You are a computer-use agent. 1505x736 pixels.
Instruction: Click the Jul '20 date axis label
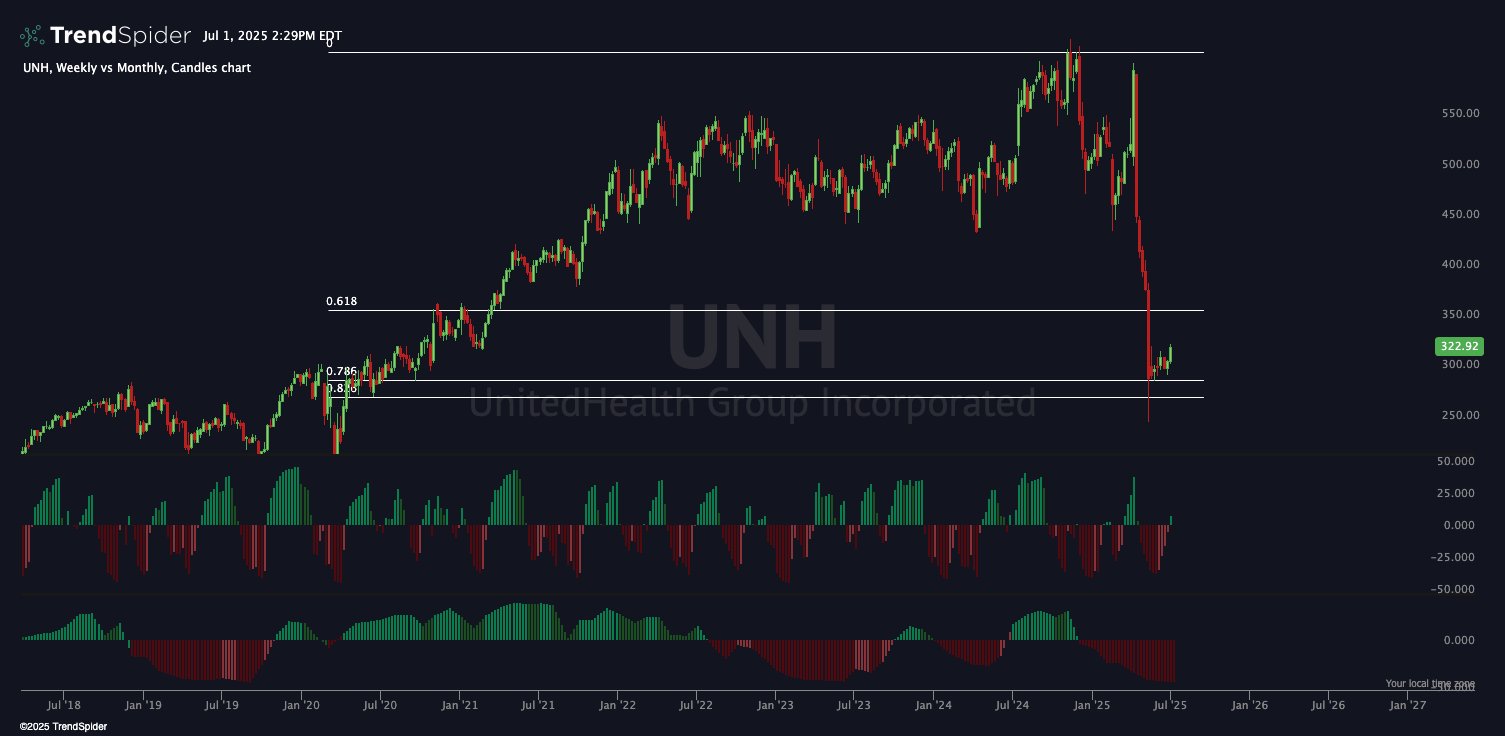[380, 705]
